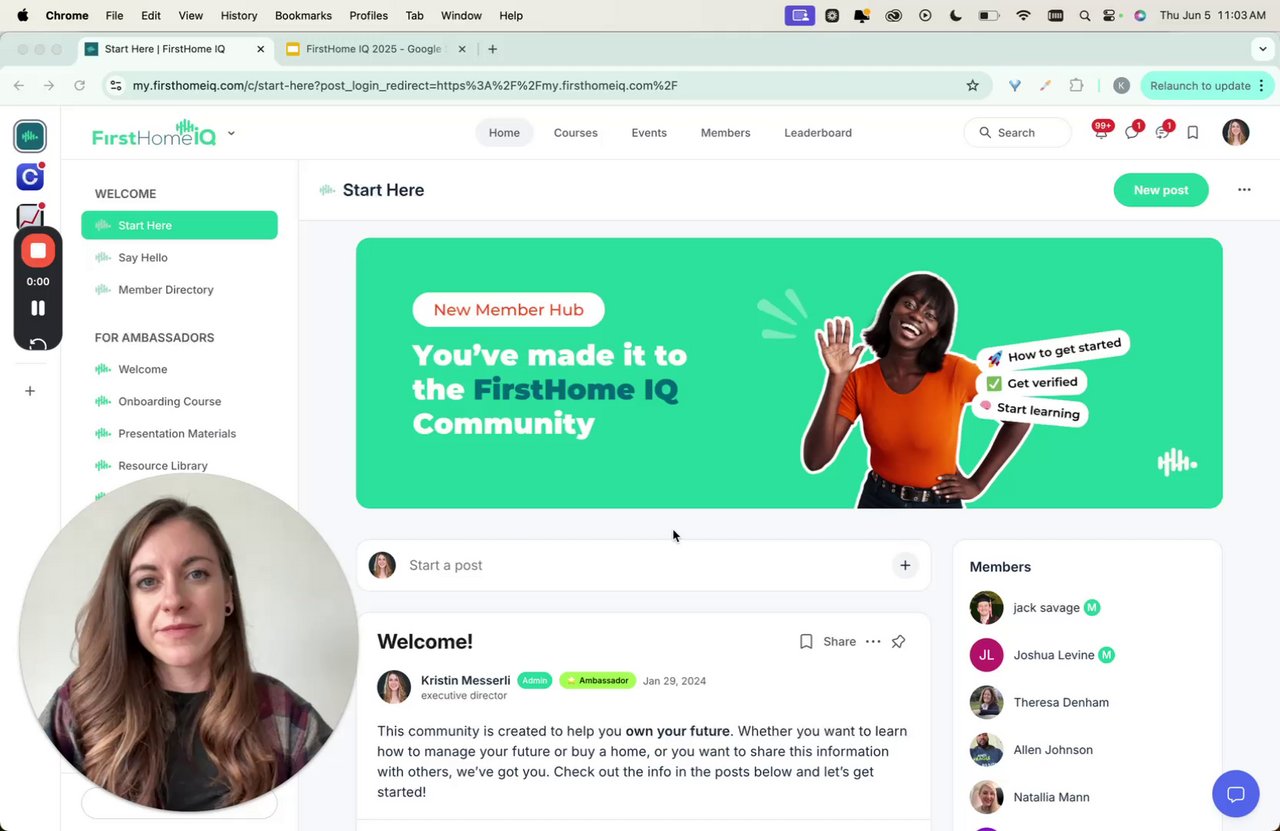
Task: Pause the screen recording
Action: pyautogui.click(x=38, y=308)
